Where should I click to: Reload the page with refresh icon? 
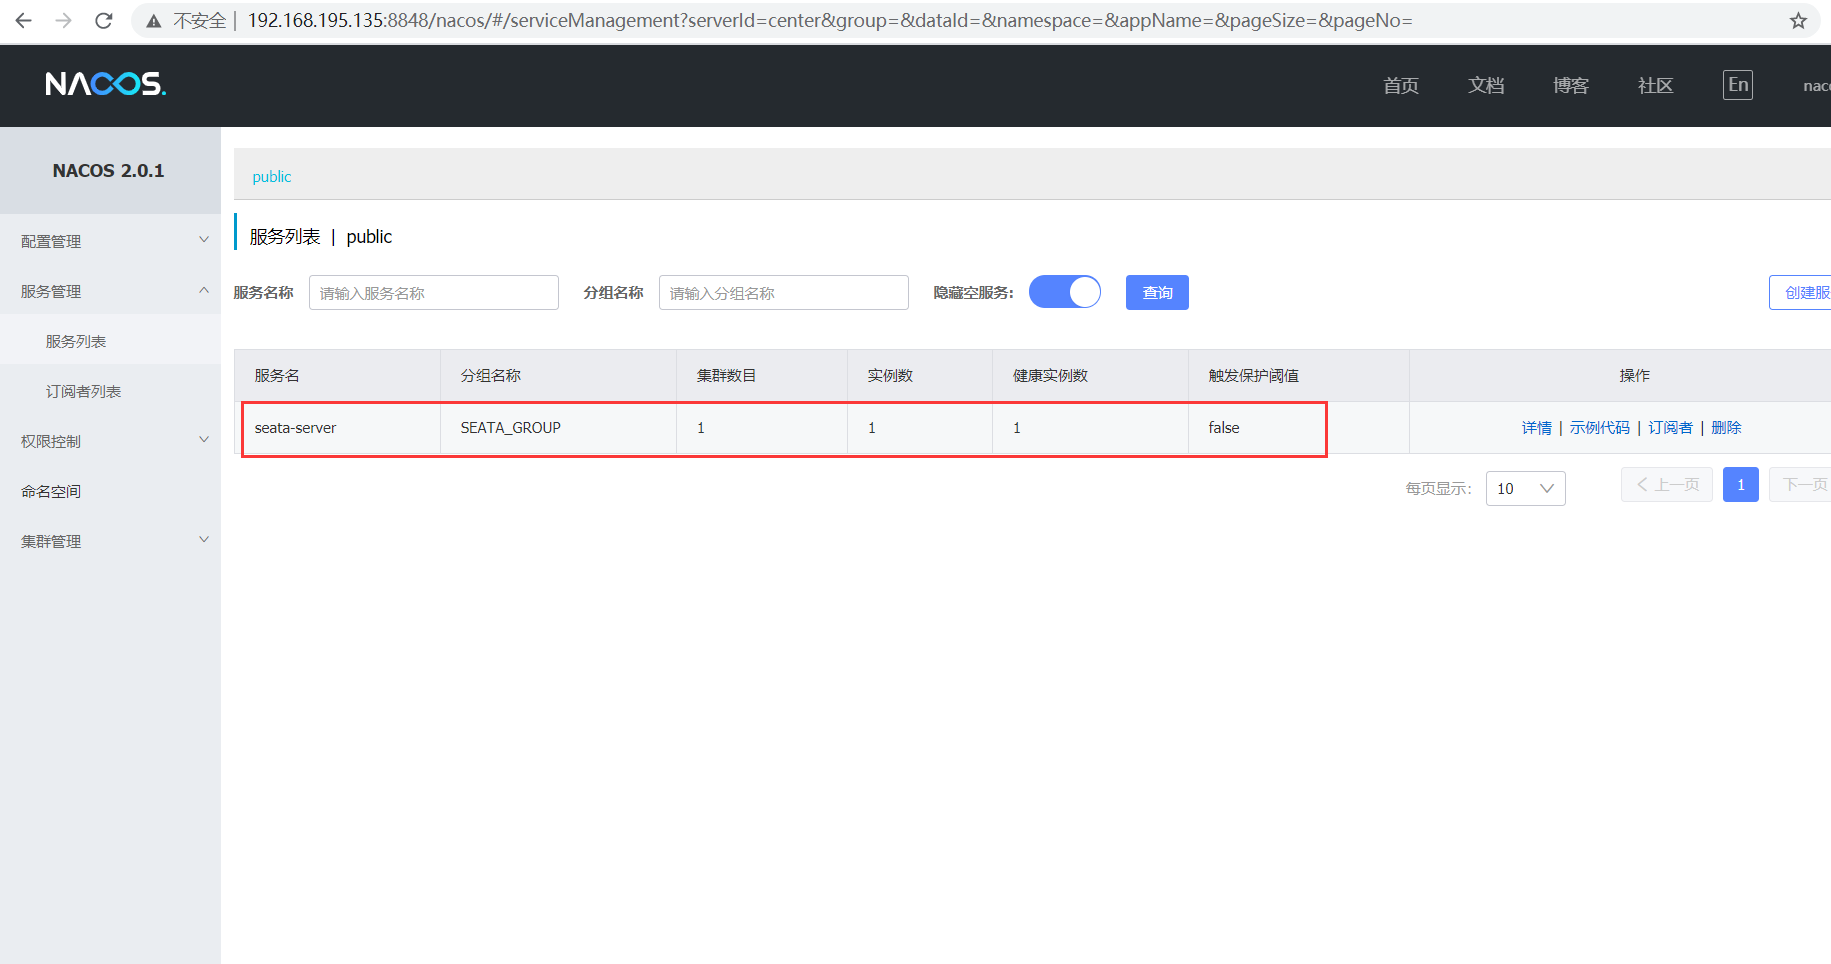coord(104,21)
